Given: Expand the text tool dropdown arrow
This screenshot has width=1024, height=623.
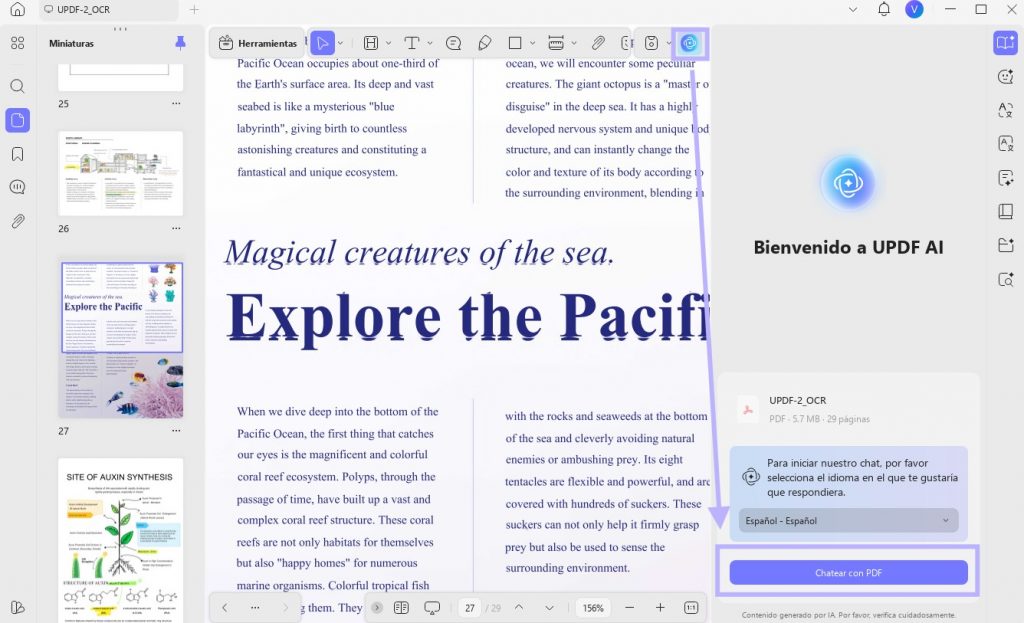Looking at the screenshot, I should [x=430, y=43].
